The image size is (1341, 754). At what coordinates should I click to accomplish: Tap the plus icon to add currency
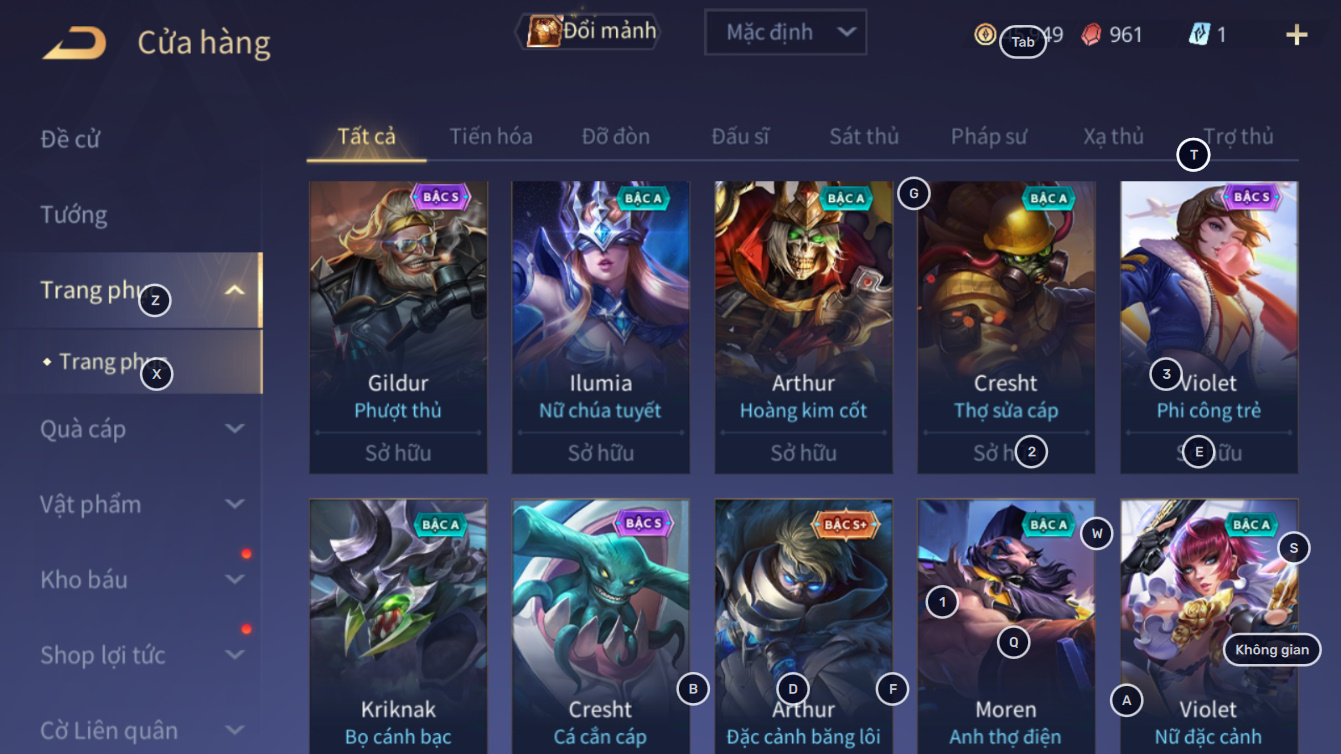coord(1297,35)
